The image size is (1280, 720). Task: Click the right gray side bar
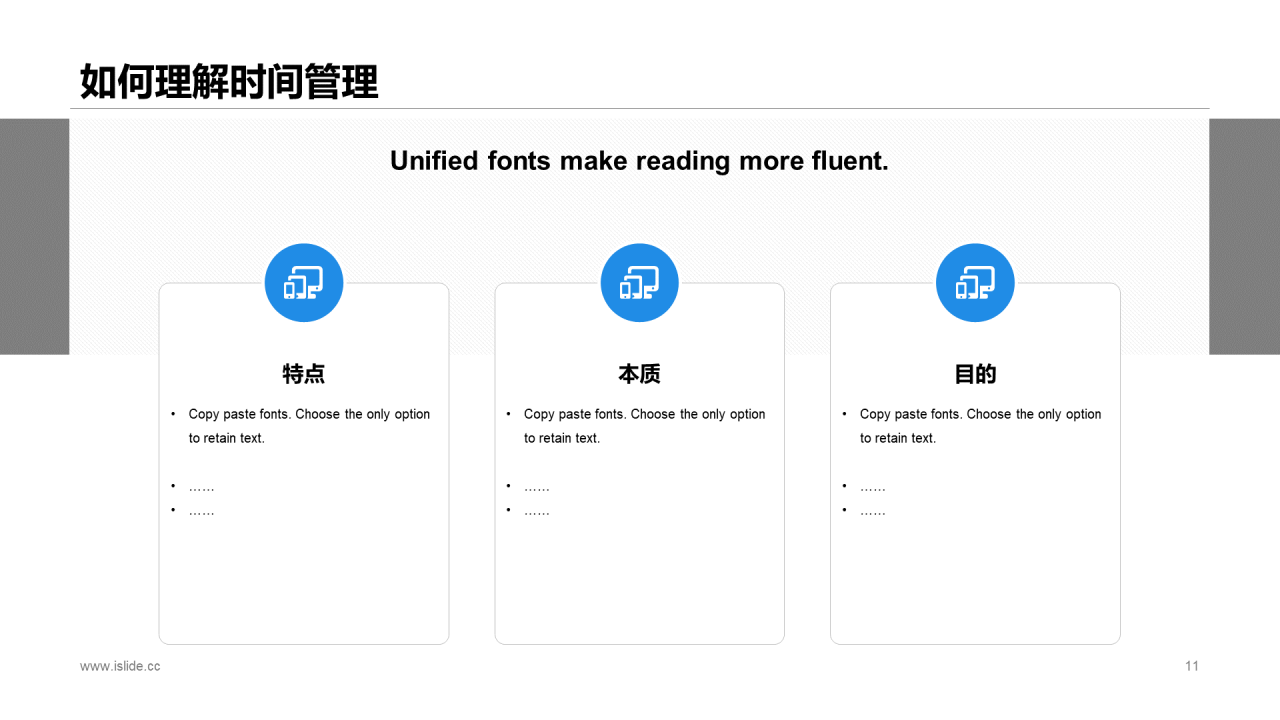tap(1245, 235)
